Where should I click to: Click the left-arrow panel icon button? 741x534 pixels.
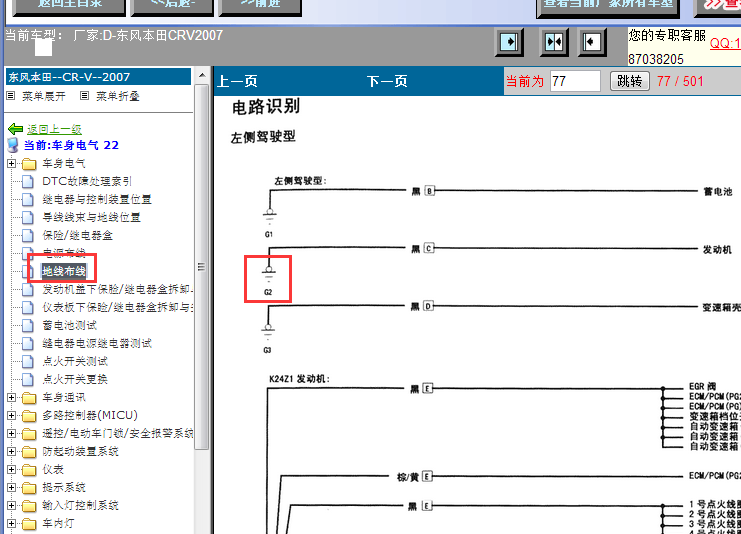point(592,42)
